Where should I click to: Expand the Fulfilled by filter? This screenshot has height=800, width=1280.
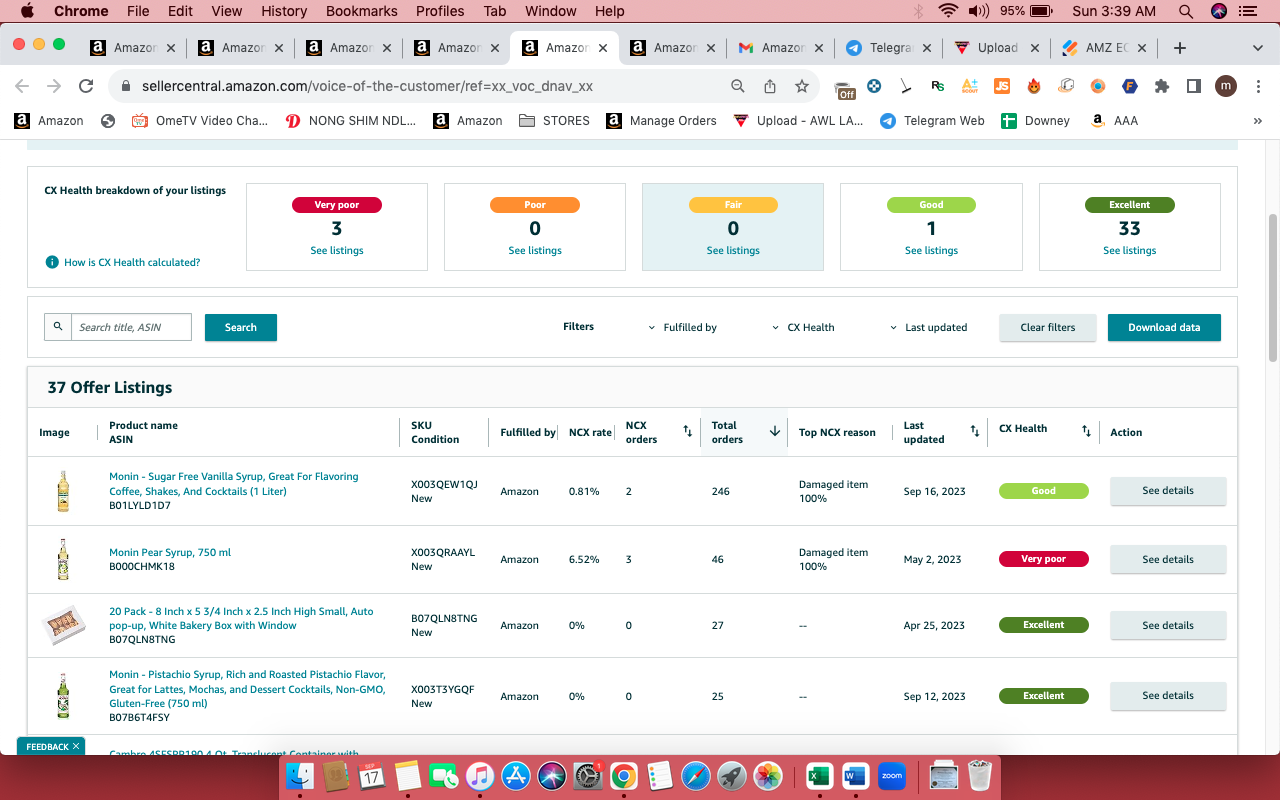(x=683, y=327)
